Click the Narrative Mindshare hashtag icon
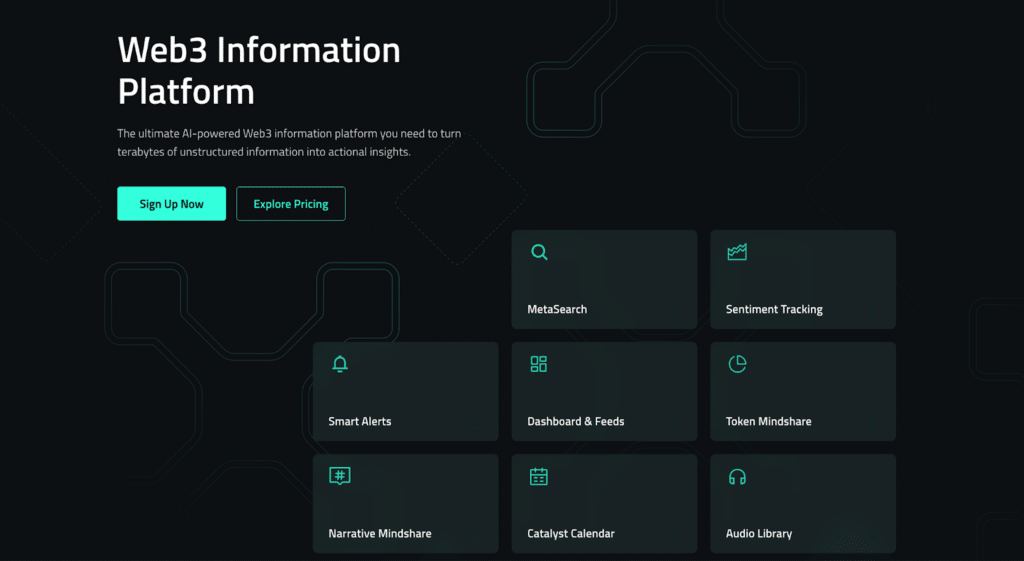Image resolution: width=1024 pixels, height=561 pixels. (x=340, y=476)
